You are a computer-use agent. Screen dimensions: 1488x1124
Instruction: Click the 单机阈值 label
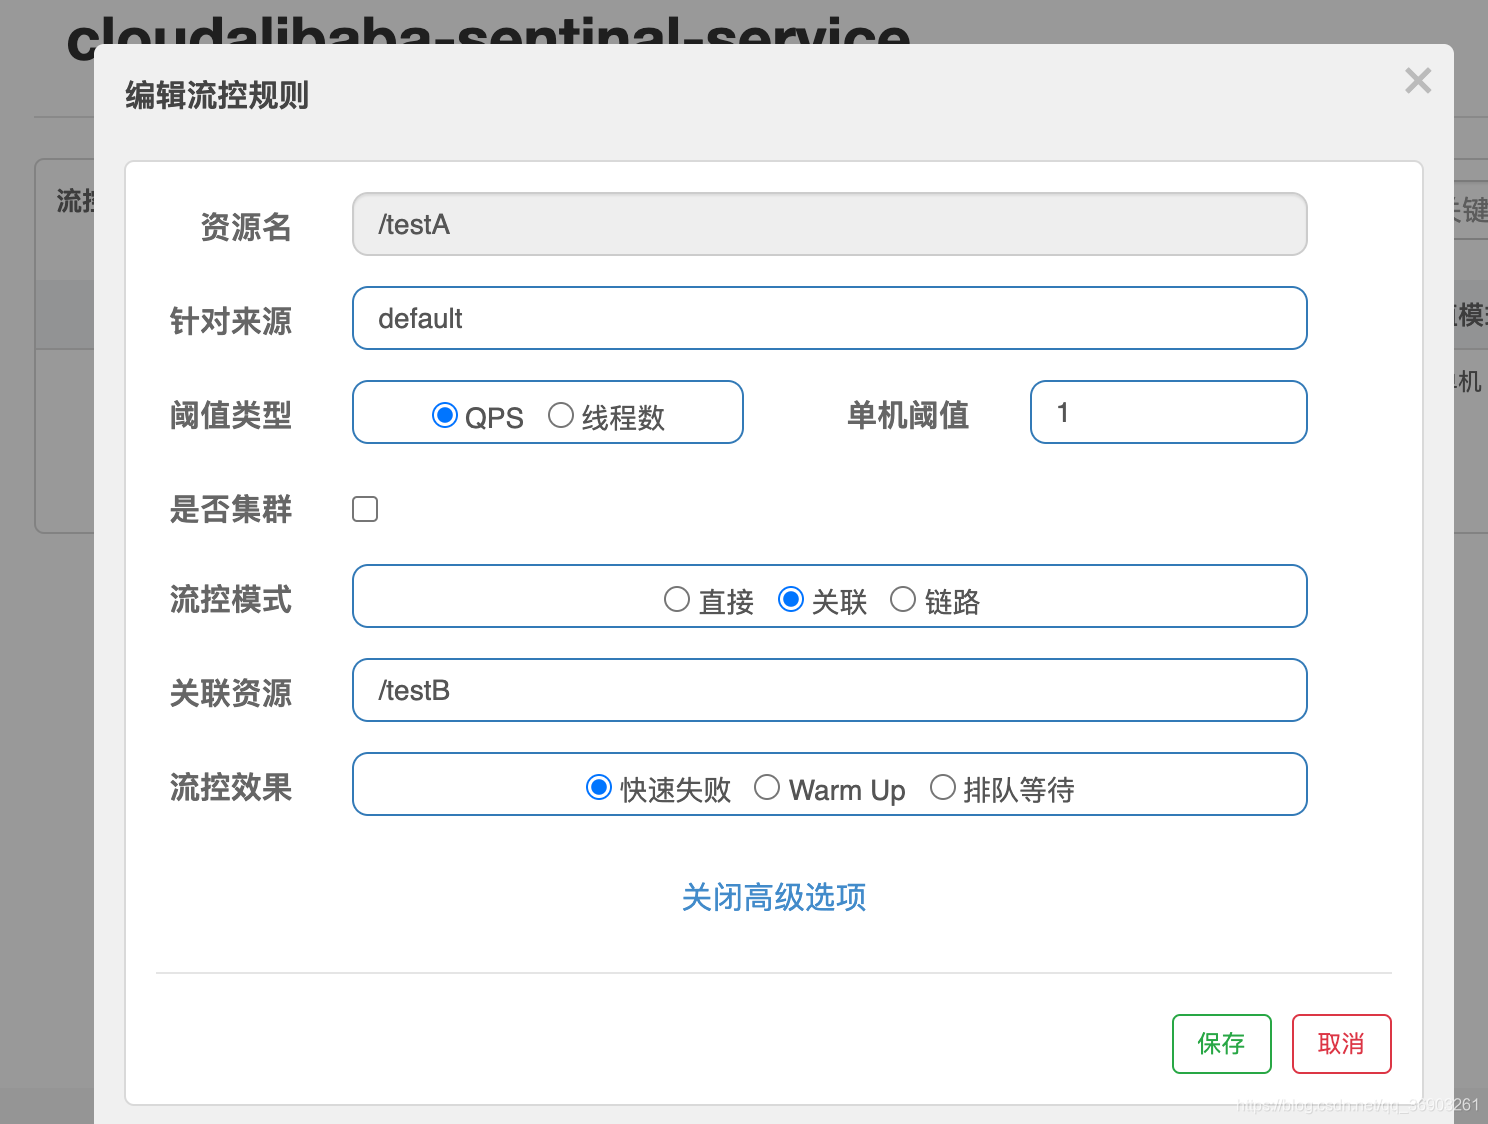pos(908,415)
